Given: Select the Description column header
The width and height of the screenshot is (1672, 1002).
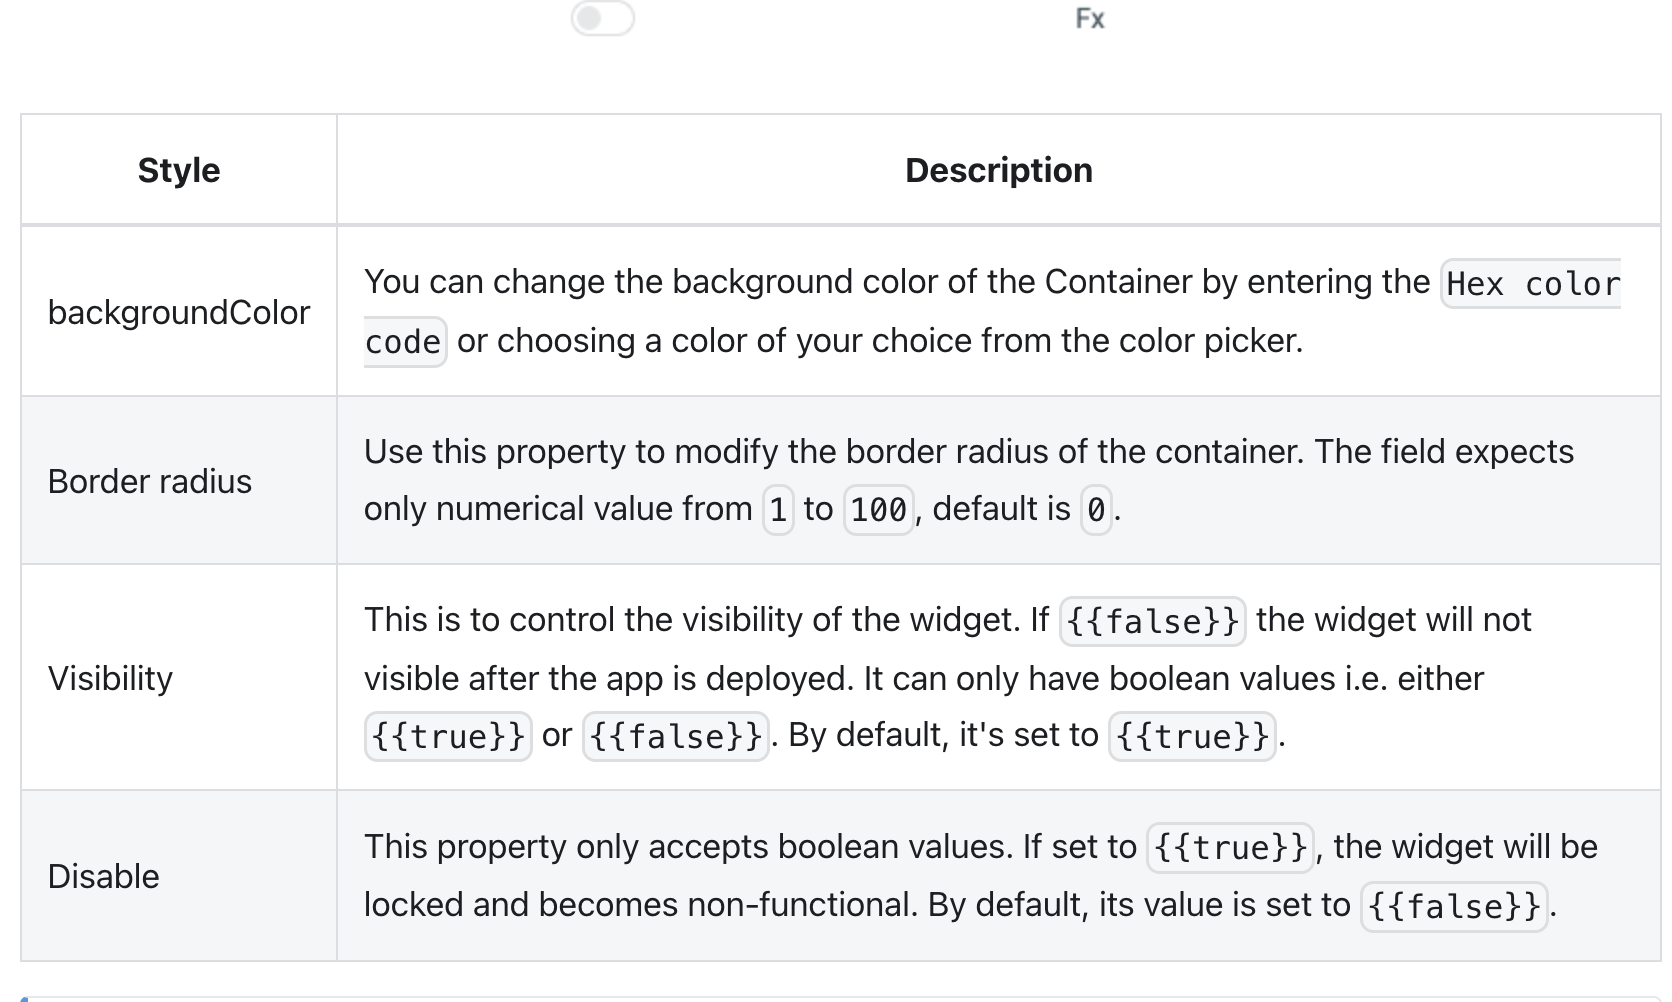Looking at the screenshot, I should tap(999, 169).
